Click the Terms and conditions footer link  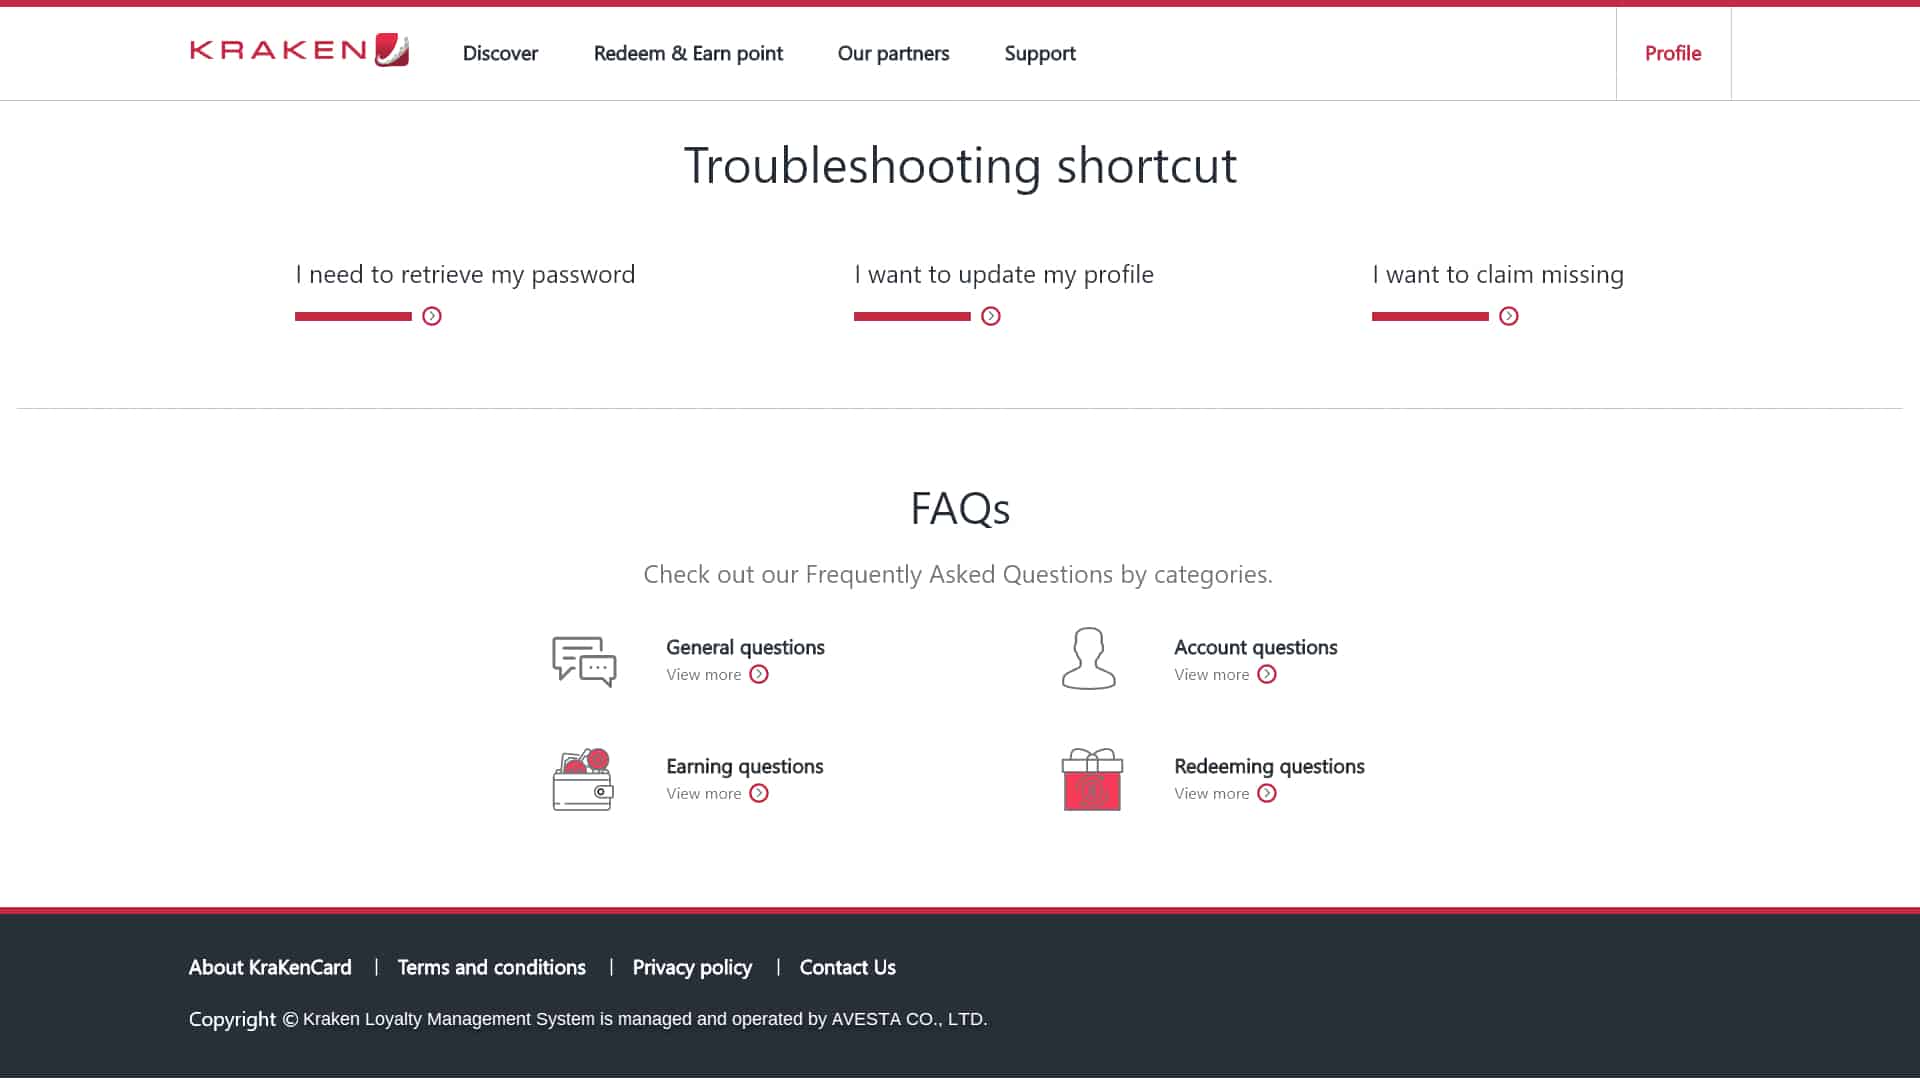click(491, 967)
